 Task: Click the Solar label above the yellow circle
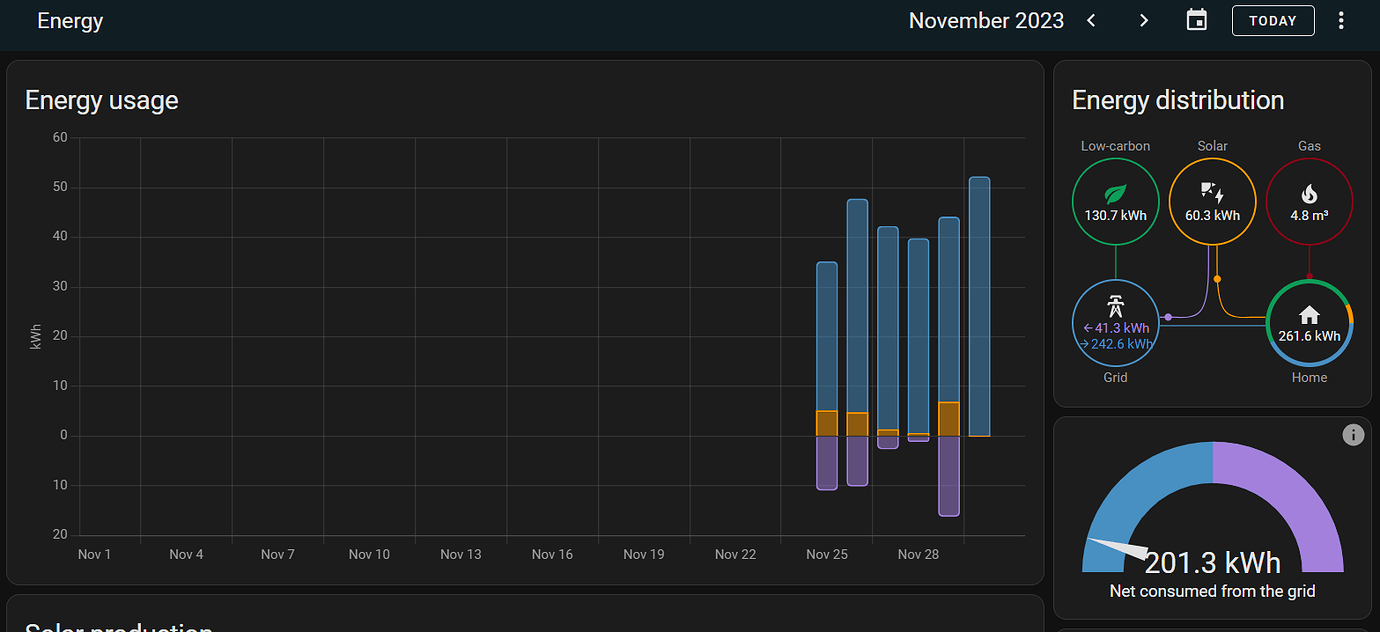pos(1212,146)
